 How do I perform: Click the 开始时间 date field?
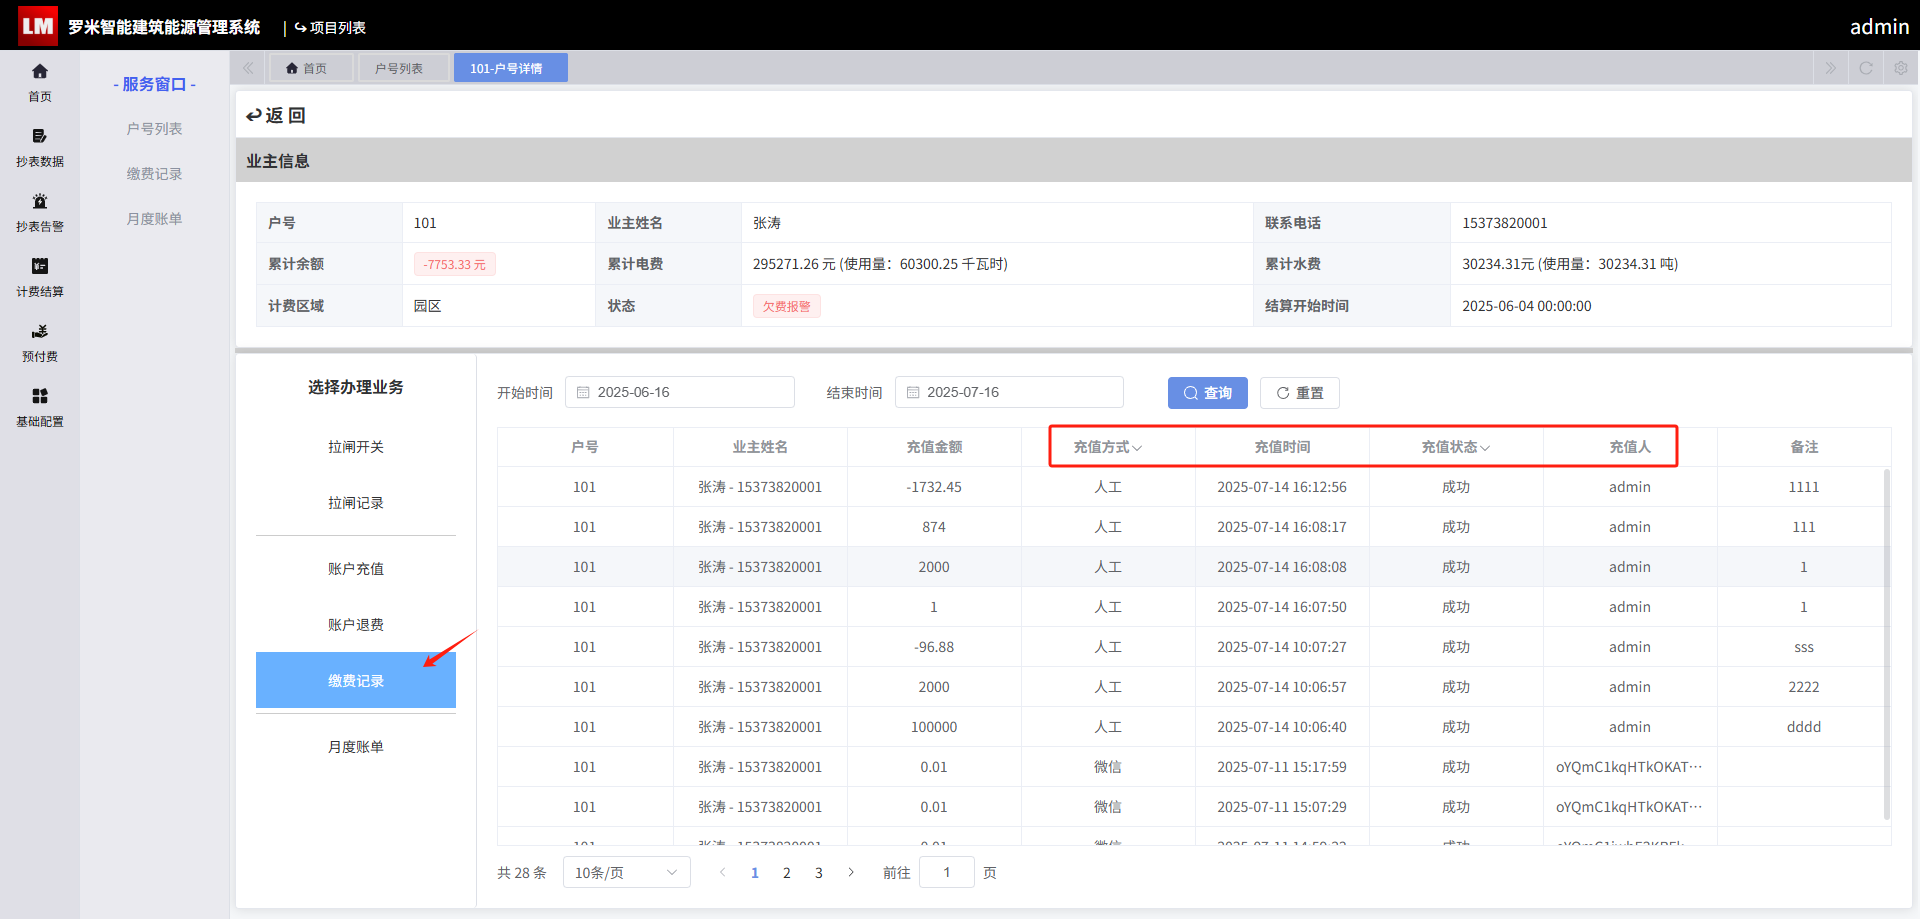tap(680, 392)
